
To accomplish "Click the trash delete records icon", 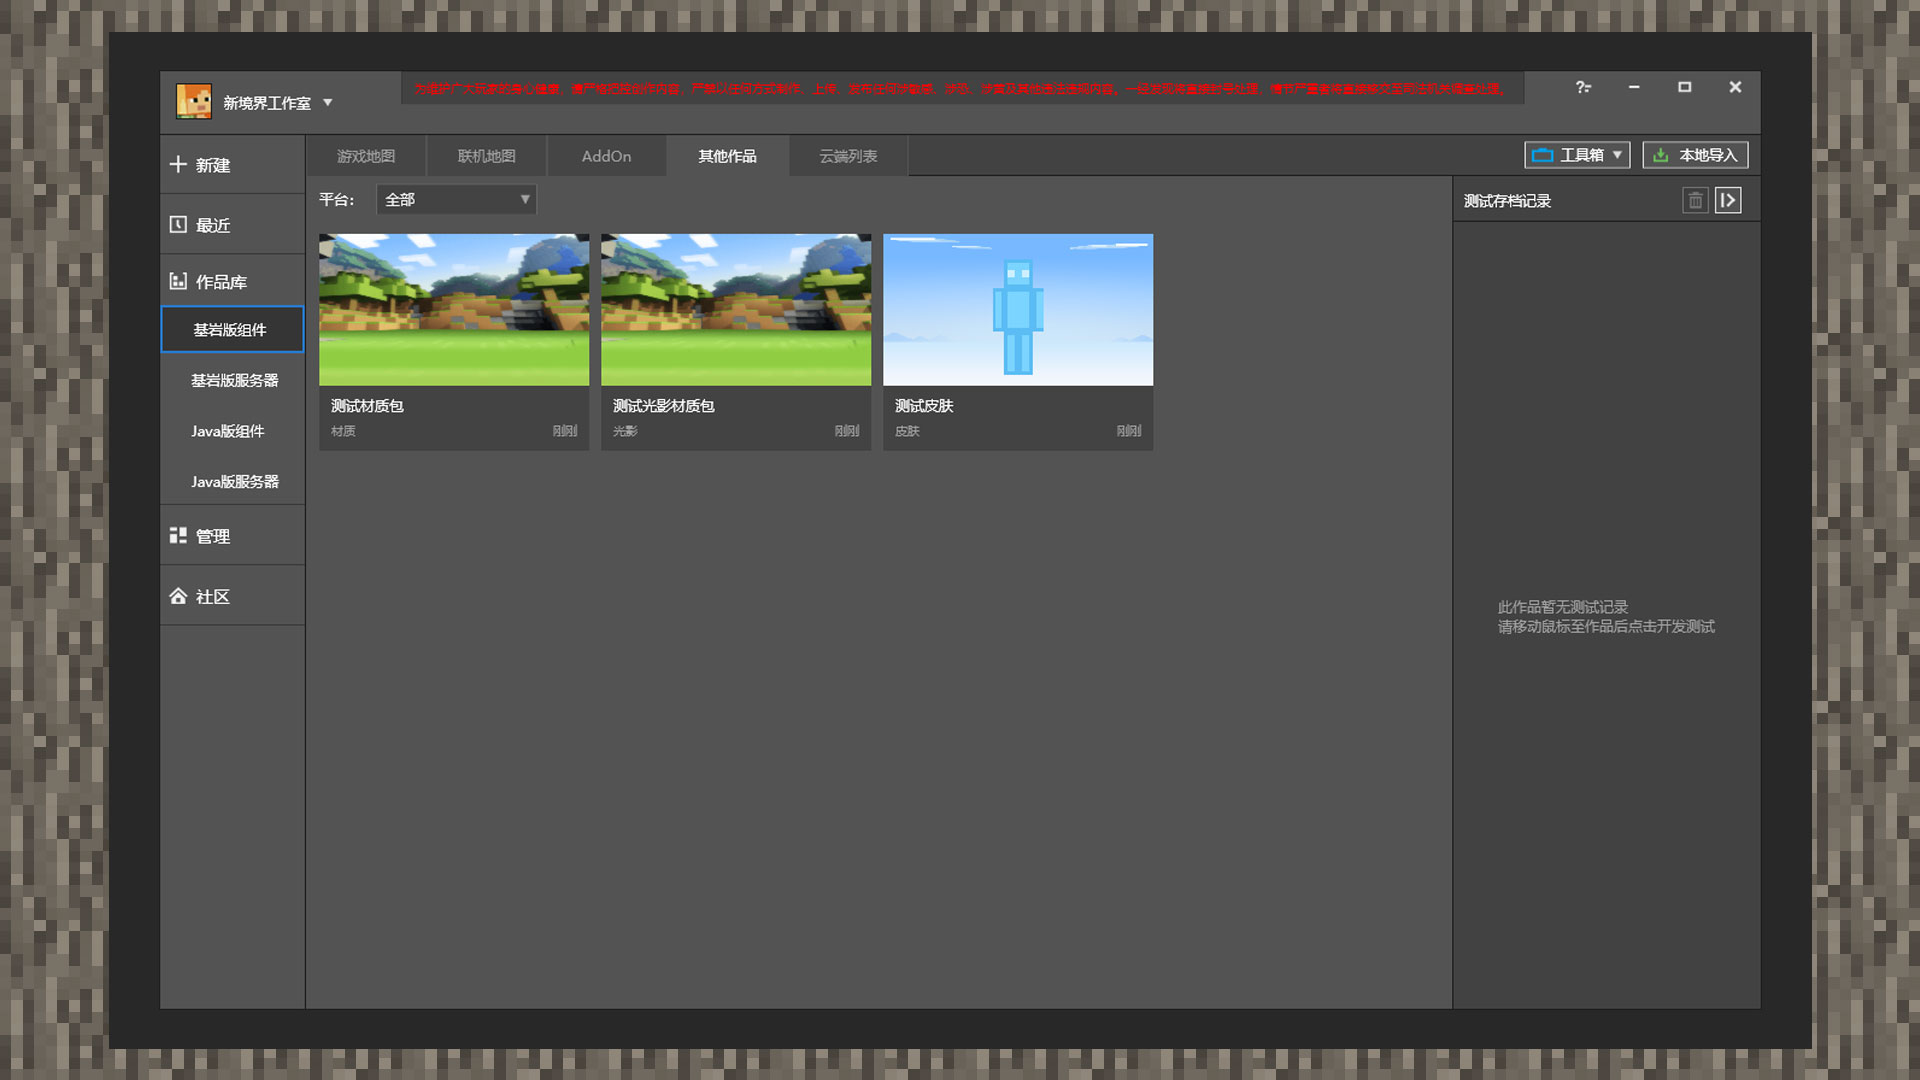I will 1695,201.
